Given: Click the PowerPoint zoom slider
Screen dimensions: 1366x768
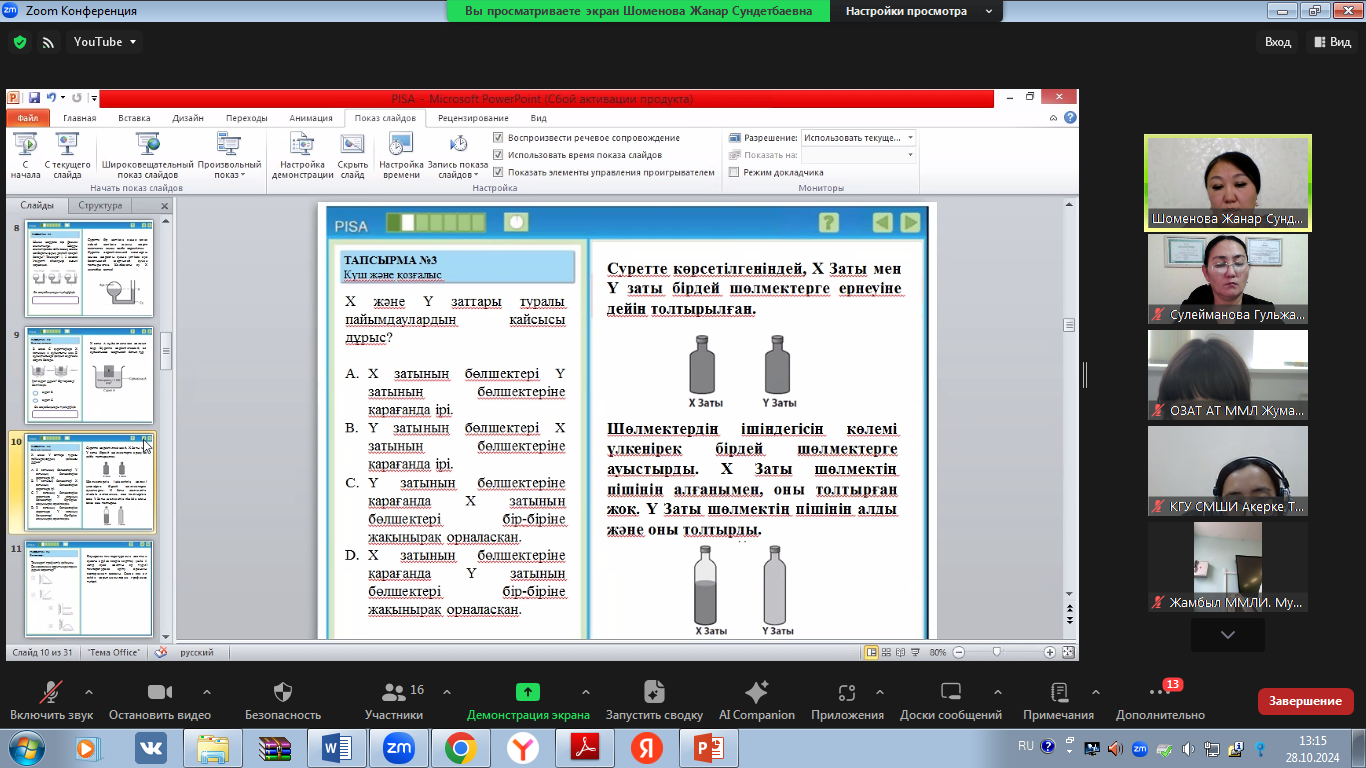Looking at the screenshot, I should 996,652.
